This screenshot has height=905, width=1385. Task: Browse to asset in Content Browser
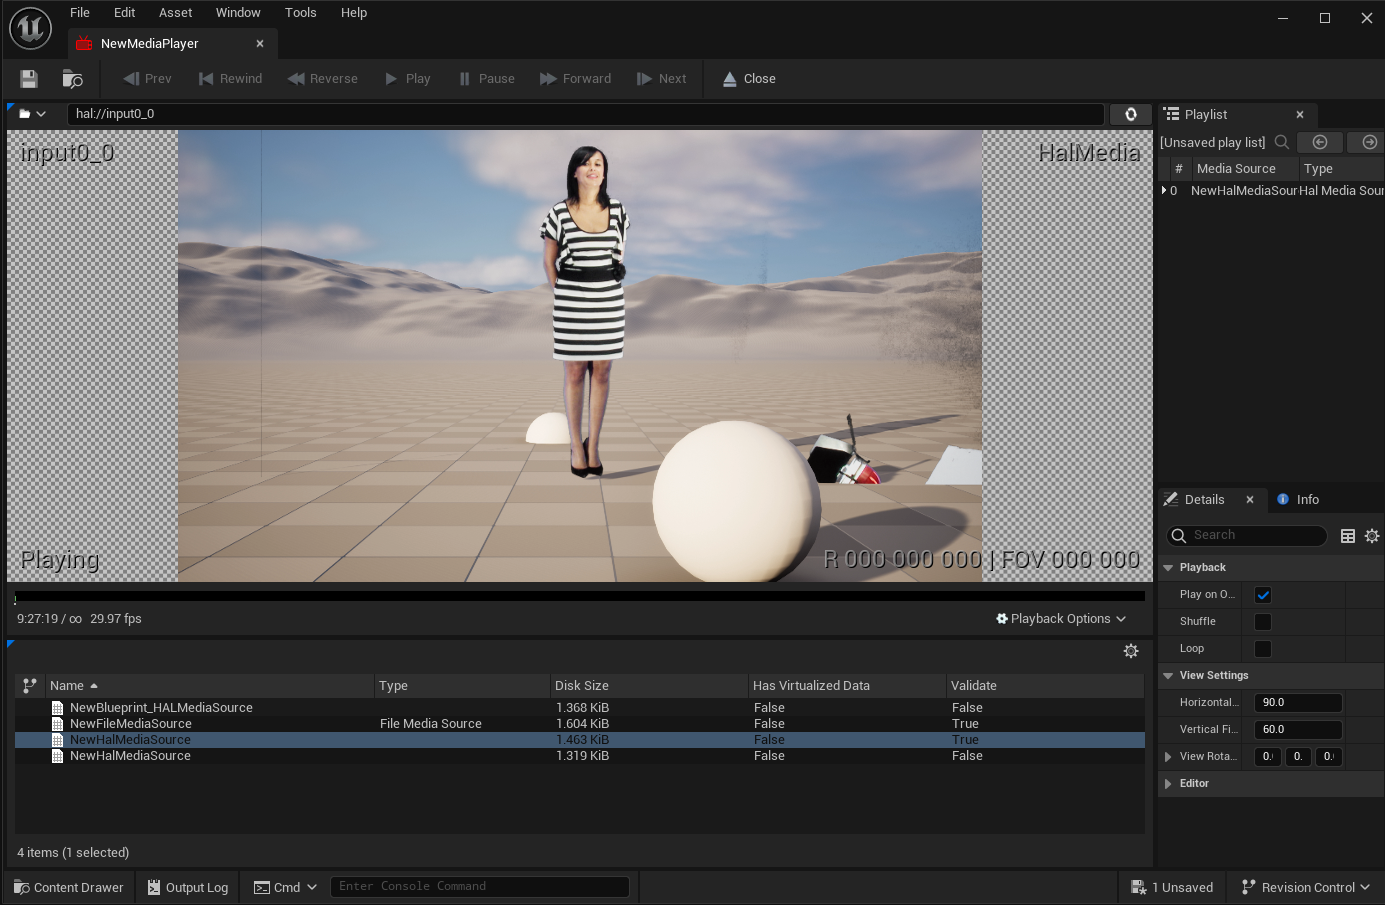tap(72, 79)
